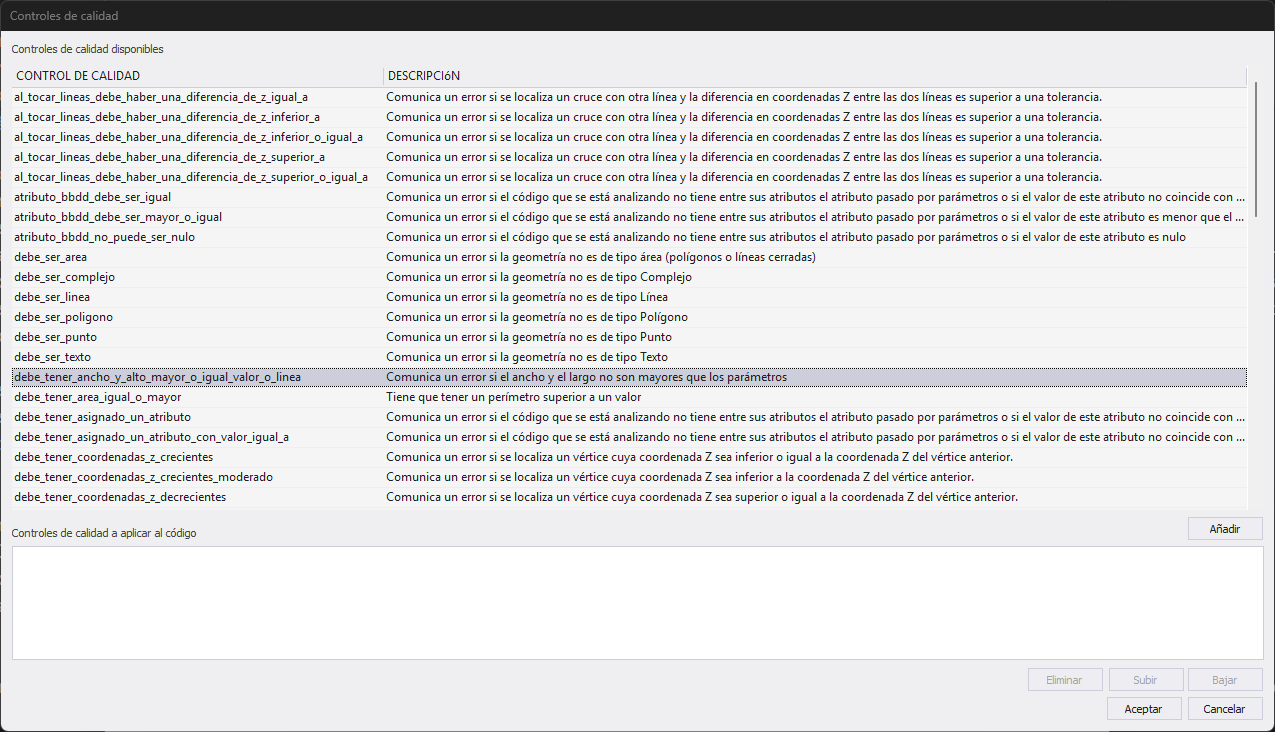
Task: Click highlighted row debe_tener_ancho_y_alto_mayor_o_igual_valor_o_linea
Action: 629,377
